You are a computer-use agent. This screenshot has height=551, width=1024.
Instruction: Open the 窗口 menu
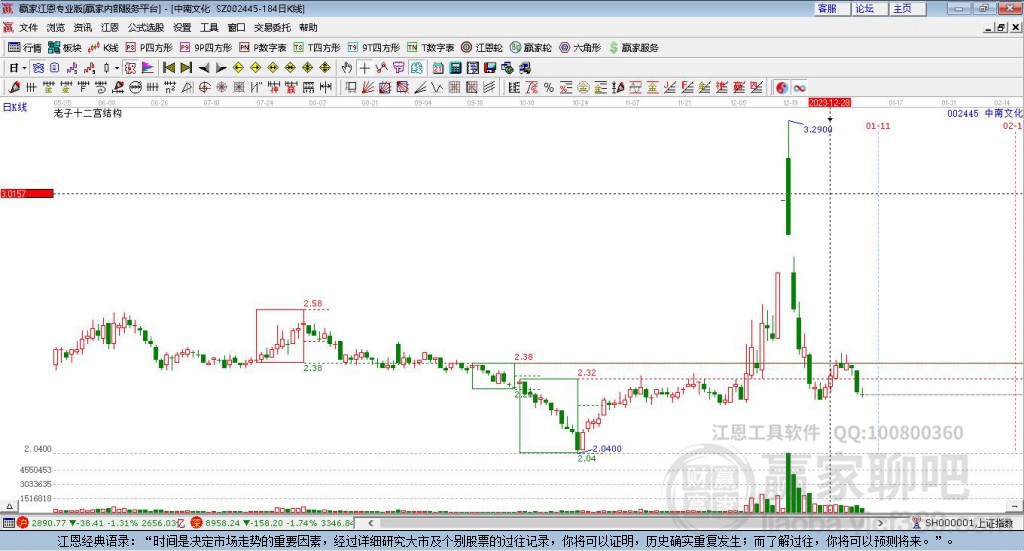[236, 27]
